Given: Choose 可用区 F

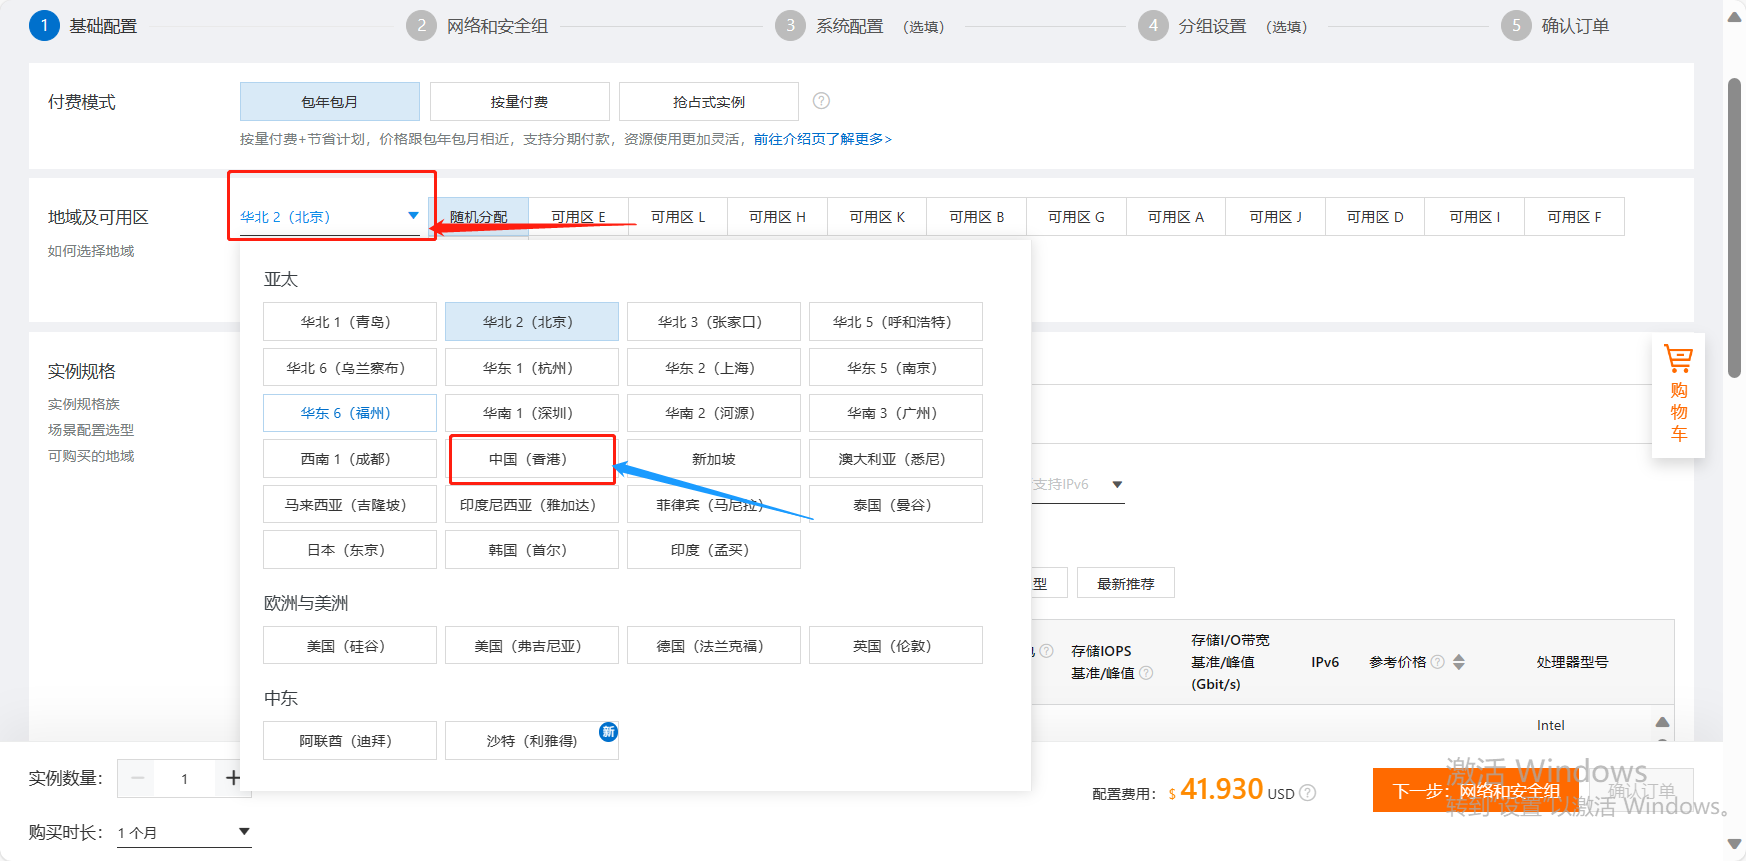Looking at the screenshot, I should 1574,217.
